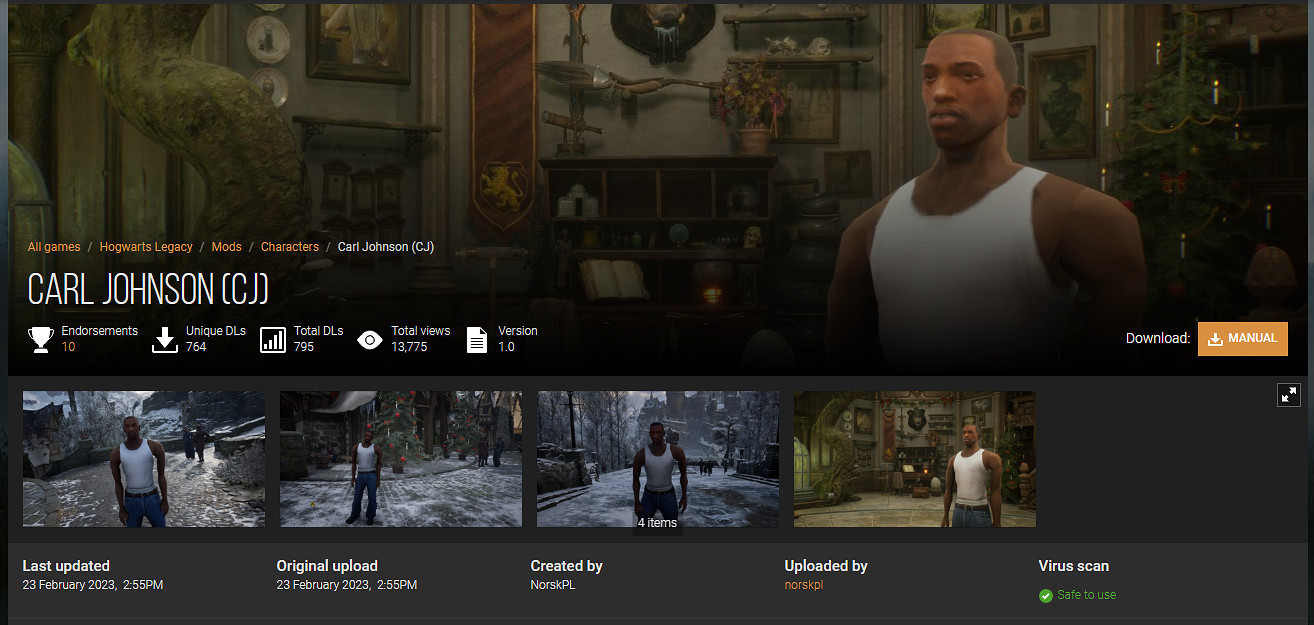Click the Endorsements trophy icon

pos(41,340)
